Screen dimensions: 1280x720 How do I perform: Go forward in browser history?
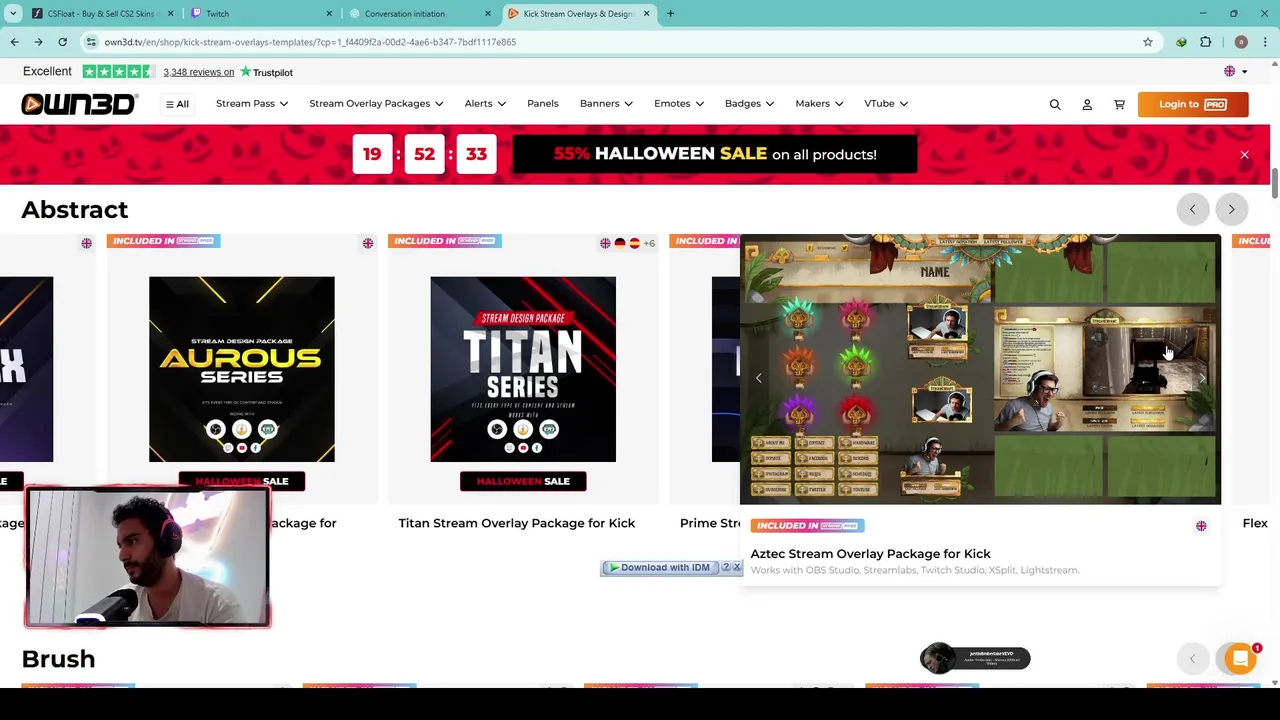(38, 42)
